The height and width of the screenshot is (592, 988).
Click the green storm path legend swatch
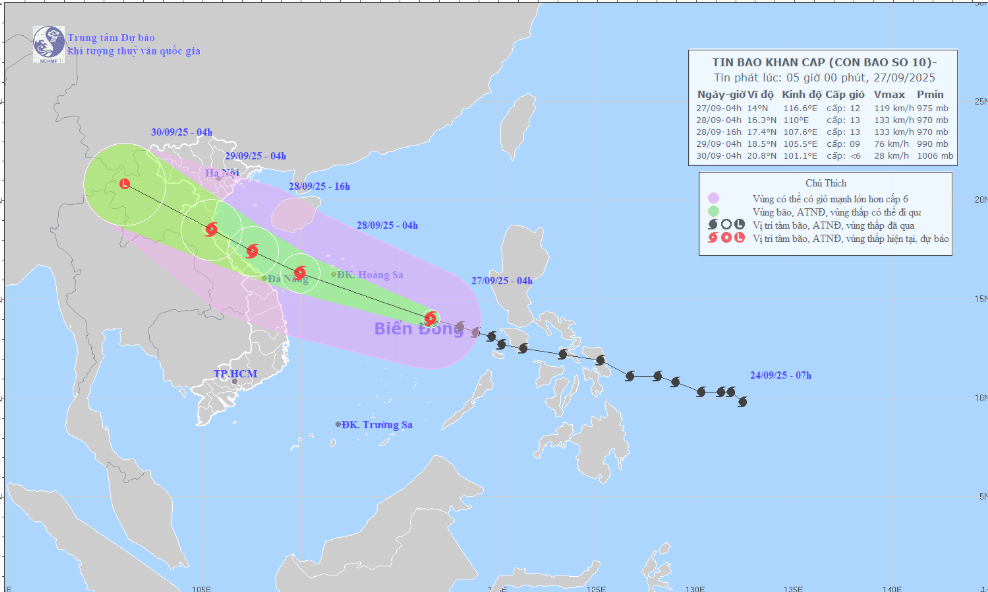point(713,212)
